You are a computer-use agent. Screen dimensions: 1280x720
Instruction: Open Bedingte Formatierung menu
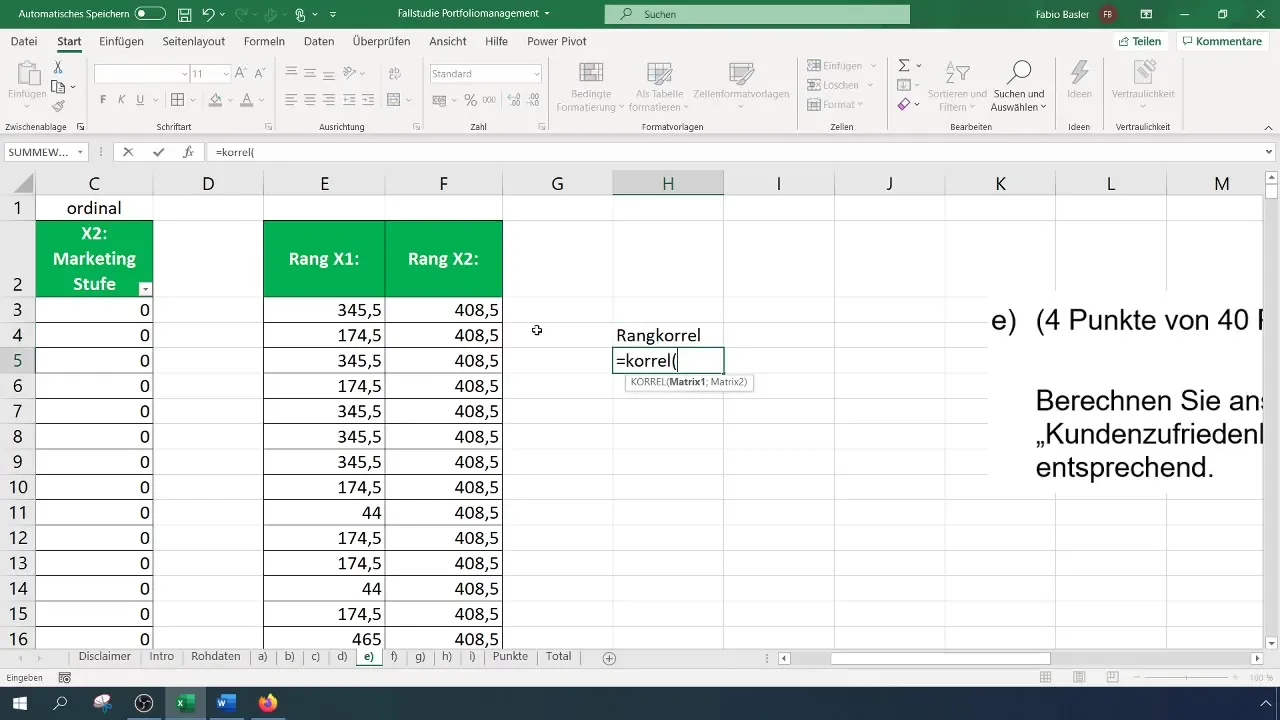591,86
